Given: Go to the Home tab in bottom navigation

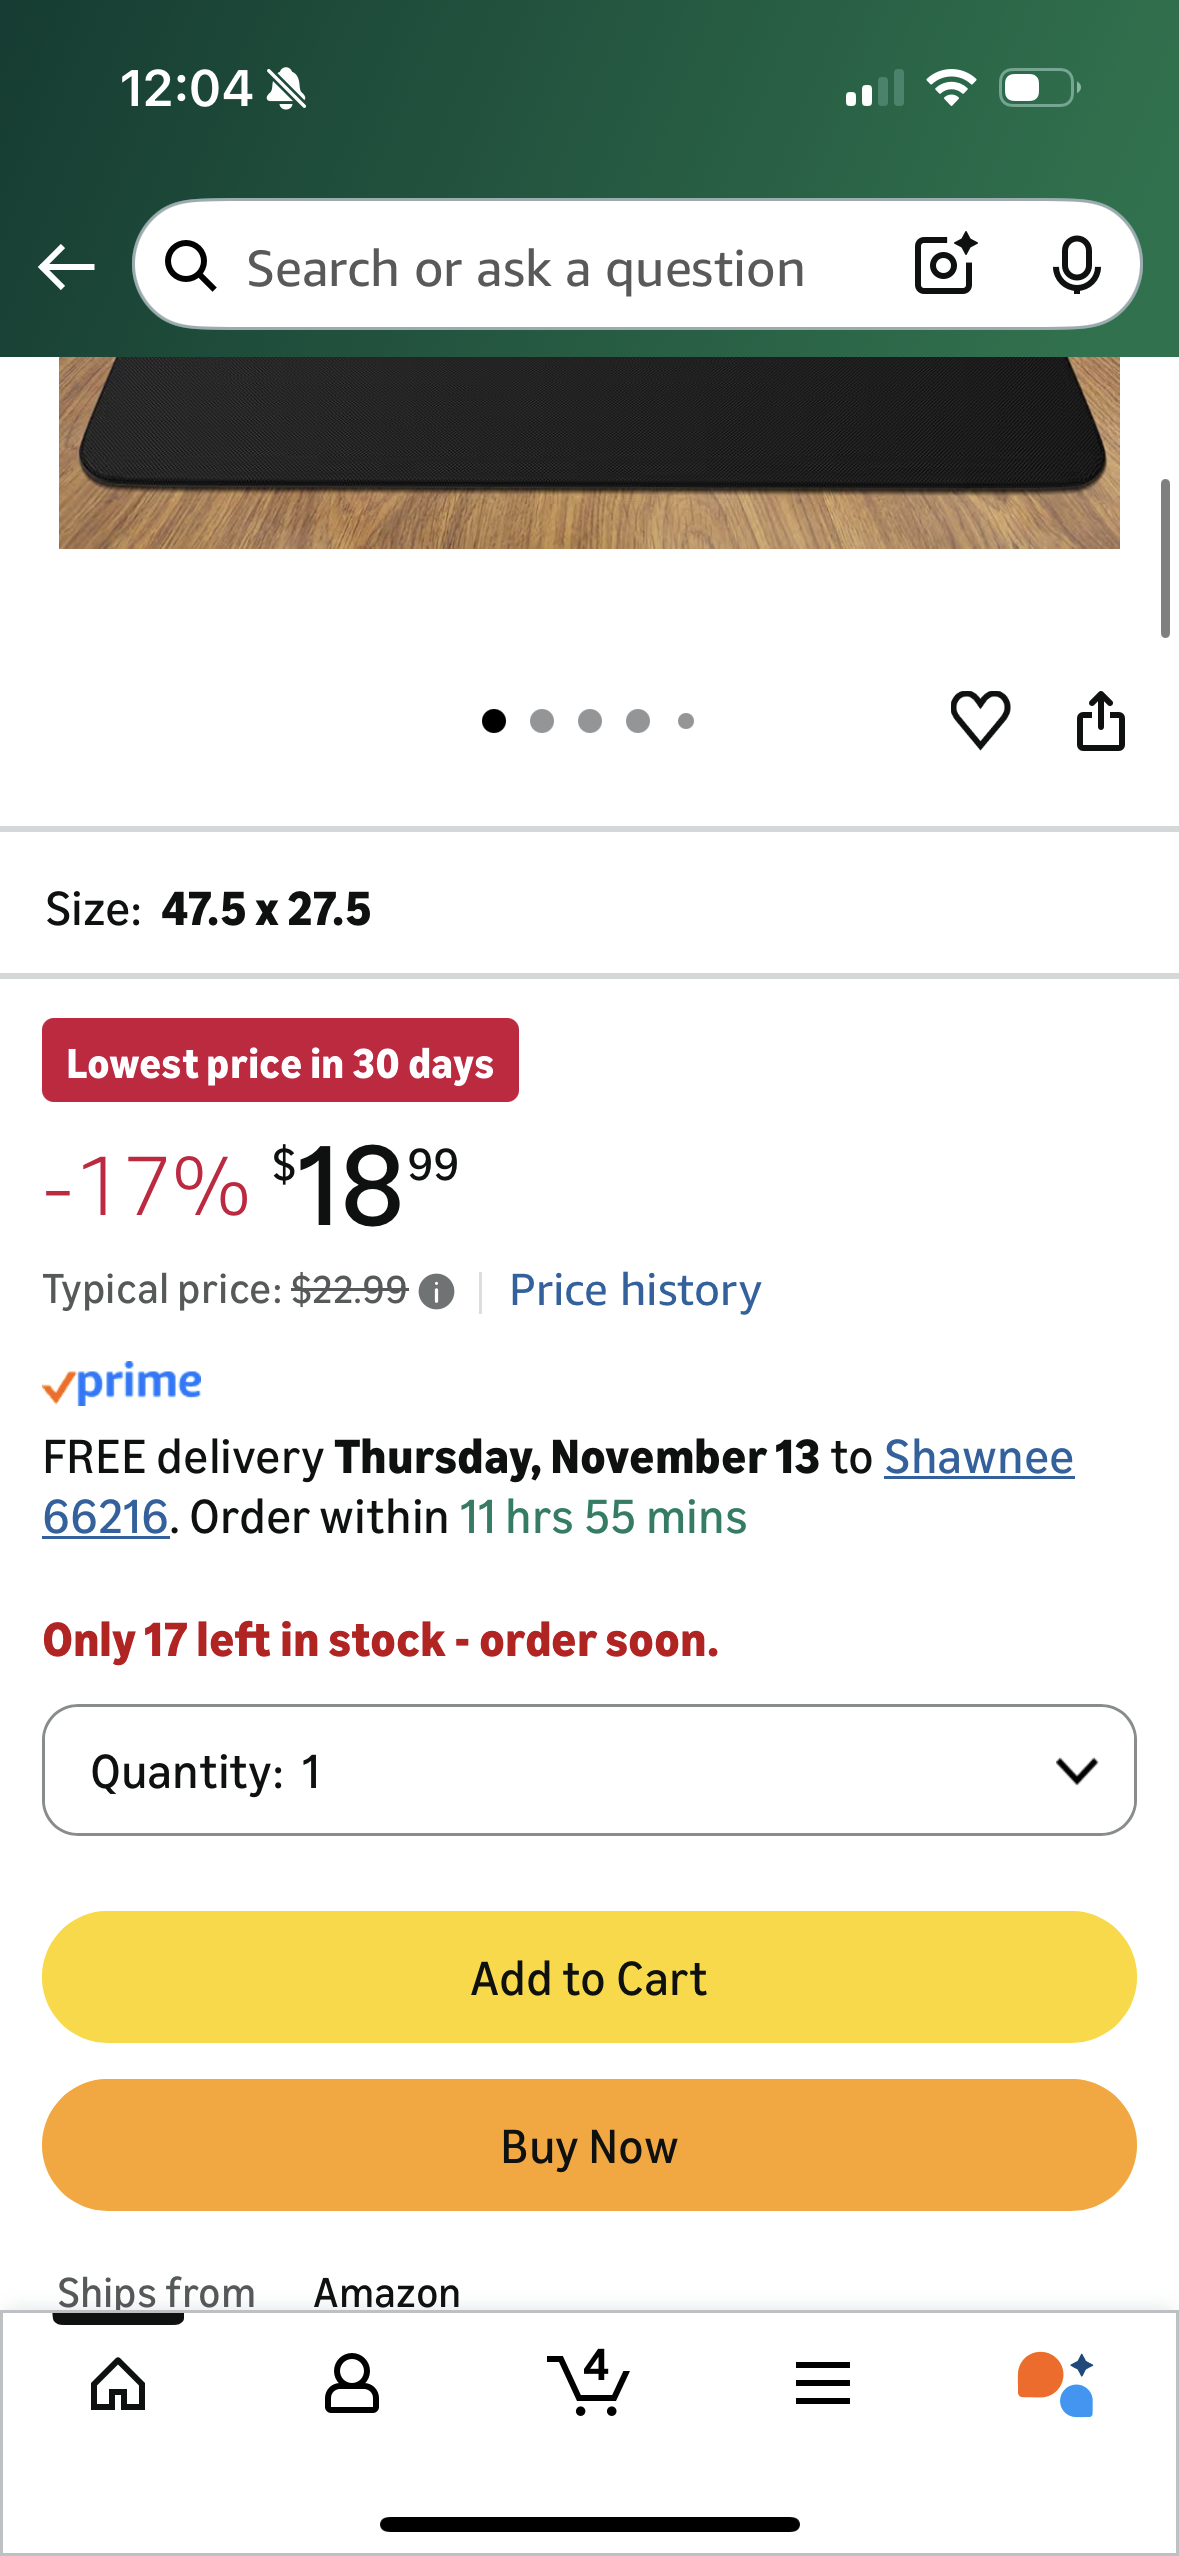Looking at the screenshot, I should (x=117, y=2387).
